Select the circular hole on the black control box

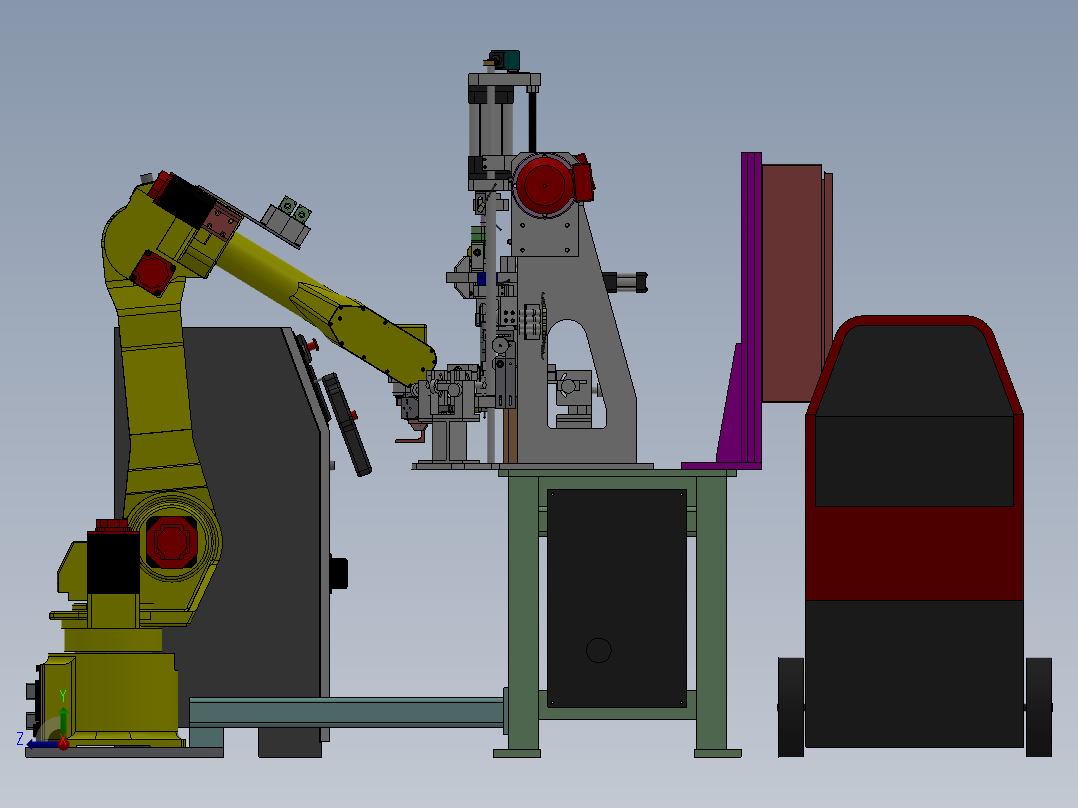[598, 650]
